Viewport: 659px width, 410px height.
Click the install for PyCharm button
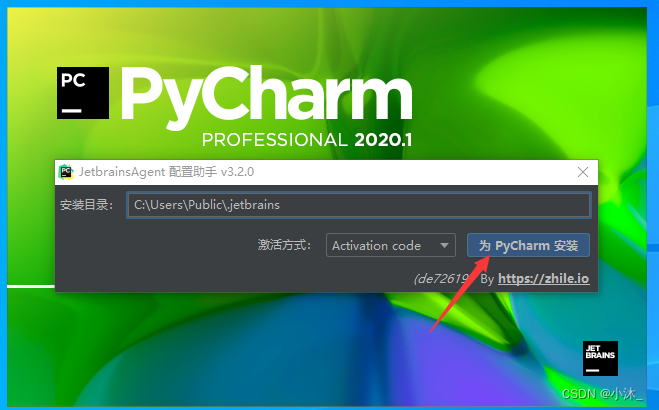tap(528, 245)
